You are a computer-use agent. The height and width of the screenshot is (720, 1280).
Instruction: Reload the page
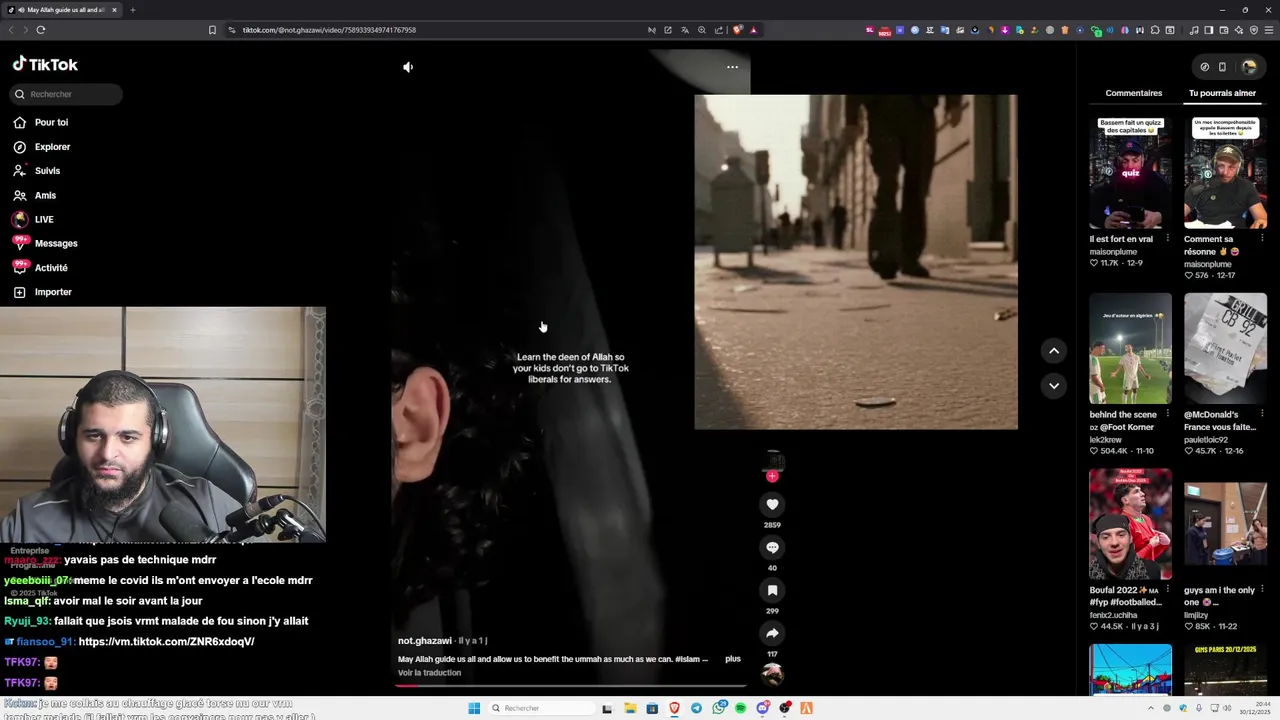point(41,30)
